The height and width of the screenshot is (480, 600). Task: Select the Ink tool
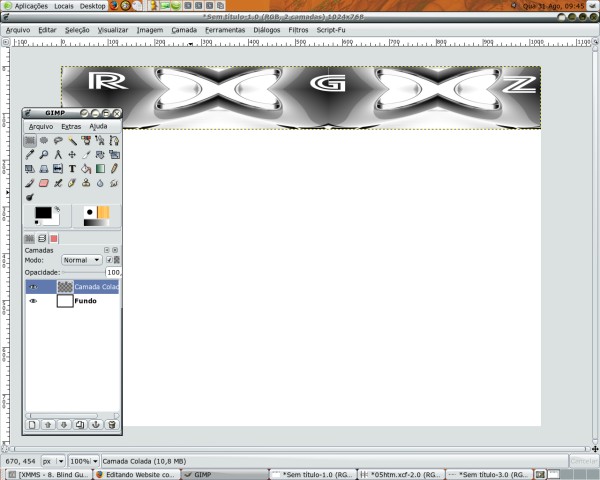(72, 183)
